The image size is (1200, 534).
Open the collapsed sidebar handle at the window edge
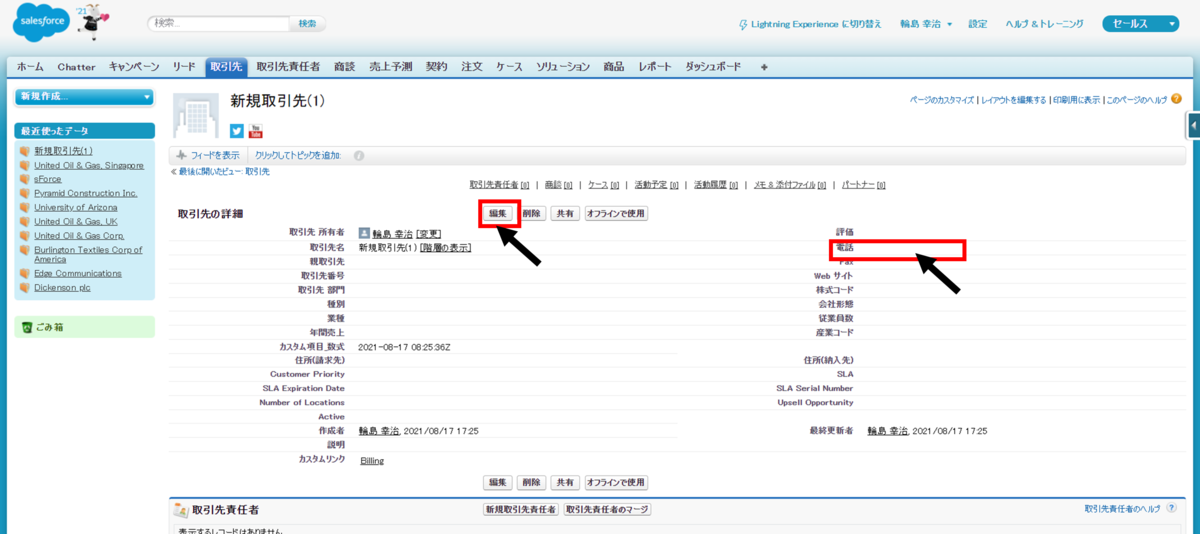pyautogui.click(x=1194, y=125)
